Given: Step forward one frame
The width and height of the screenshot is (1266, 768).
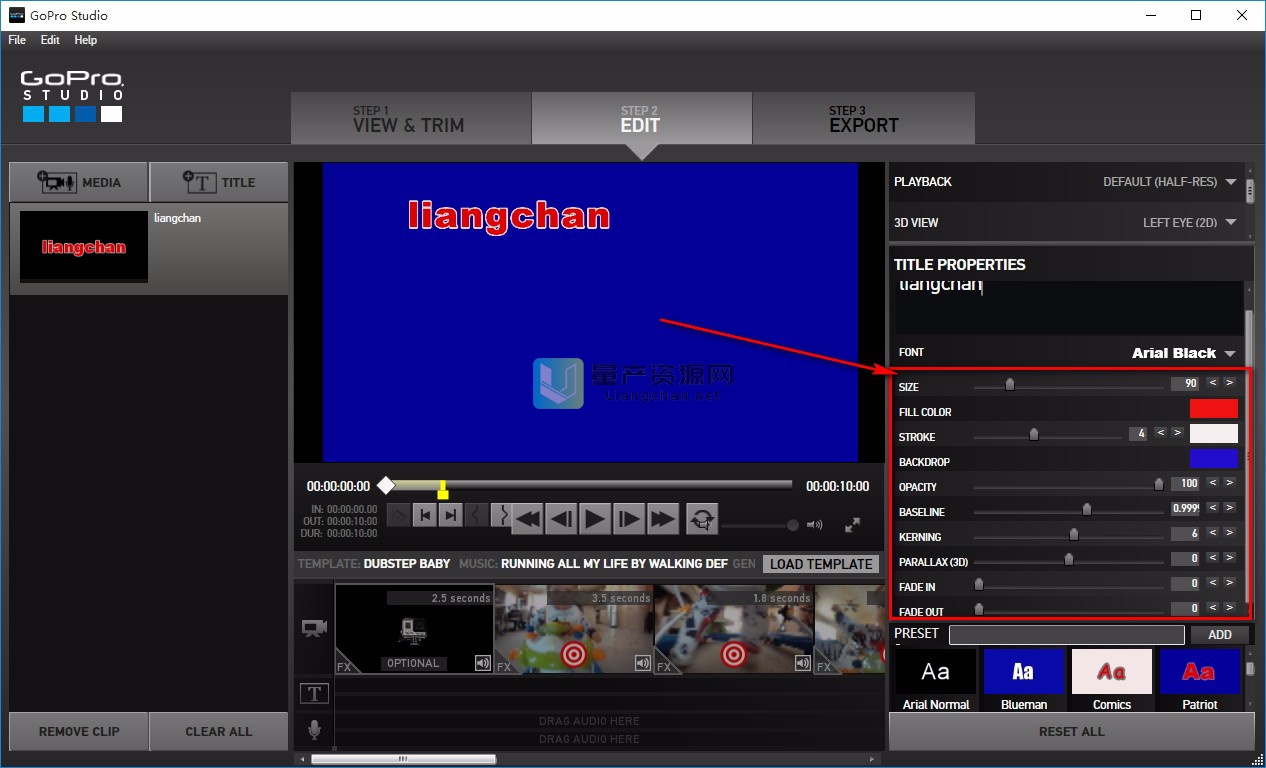Looking at the screenshot, I should pyautogui.click(x=629, y=518).
